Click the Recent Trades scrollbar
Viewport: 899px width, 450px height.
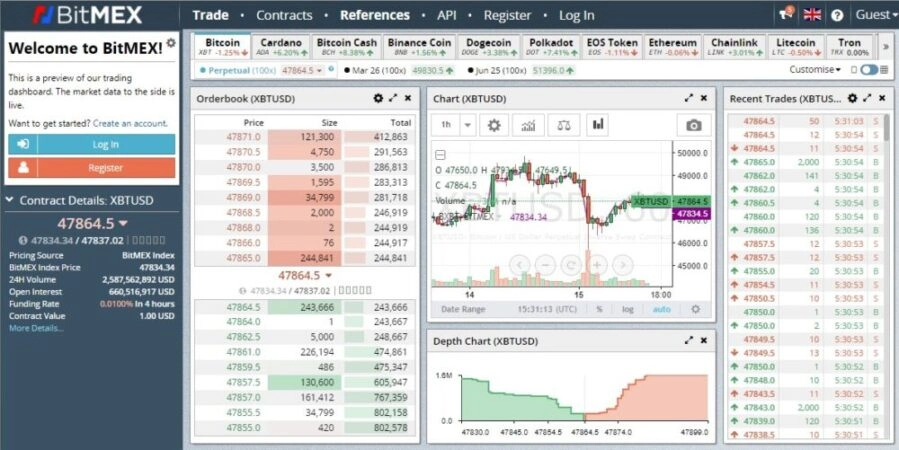[x=888, y=127]
